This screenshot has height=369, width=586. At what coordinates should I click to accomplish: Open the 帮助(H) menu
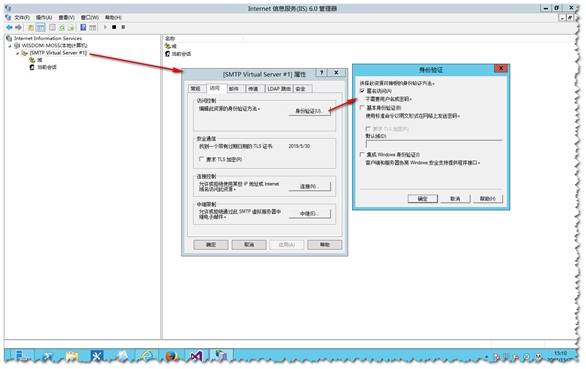(113, 18)
